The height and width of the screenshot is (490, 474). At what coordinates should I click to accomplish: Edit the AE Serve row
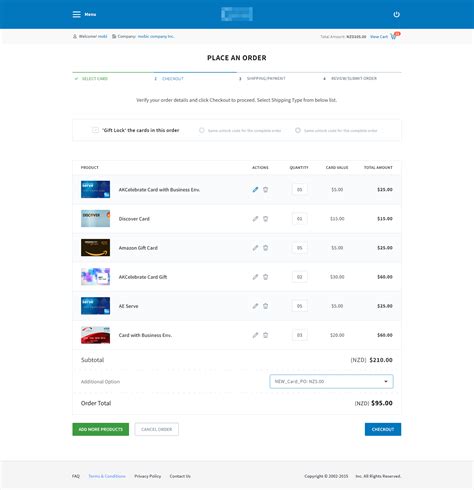pos(255,306)
